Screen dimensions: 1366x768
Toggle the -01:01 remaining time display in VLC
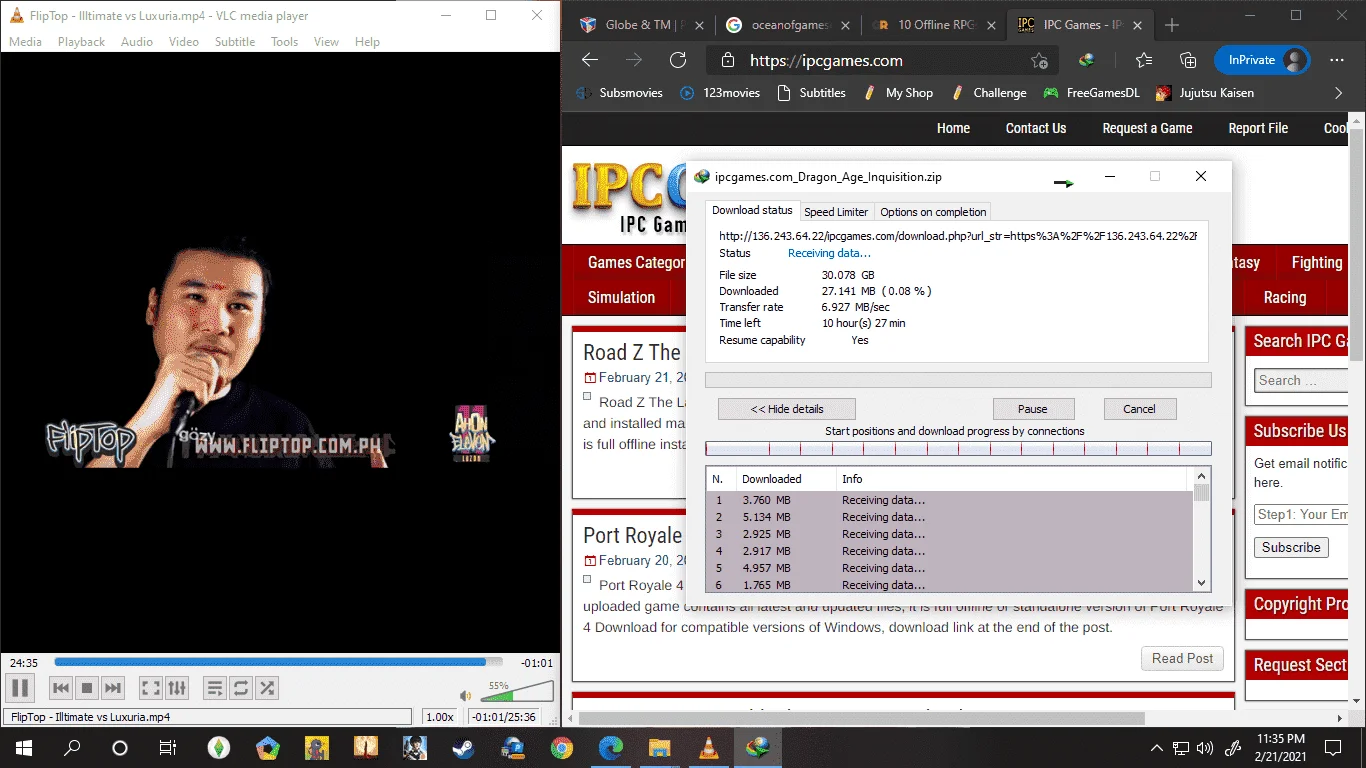(537, 662)
